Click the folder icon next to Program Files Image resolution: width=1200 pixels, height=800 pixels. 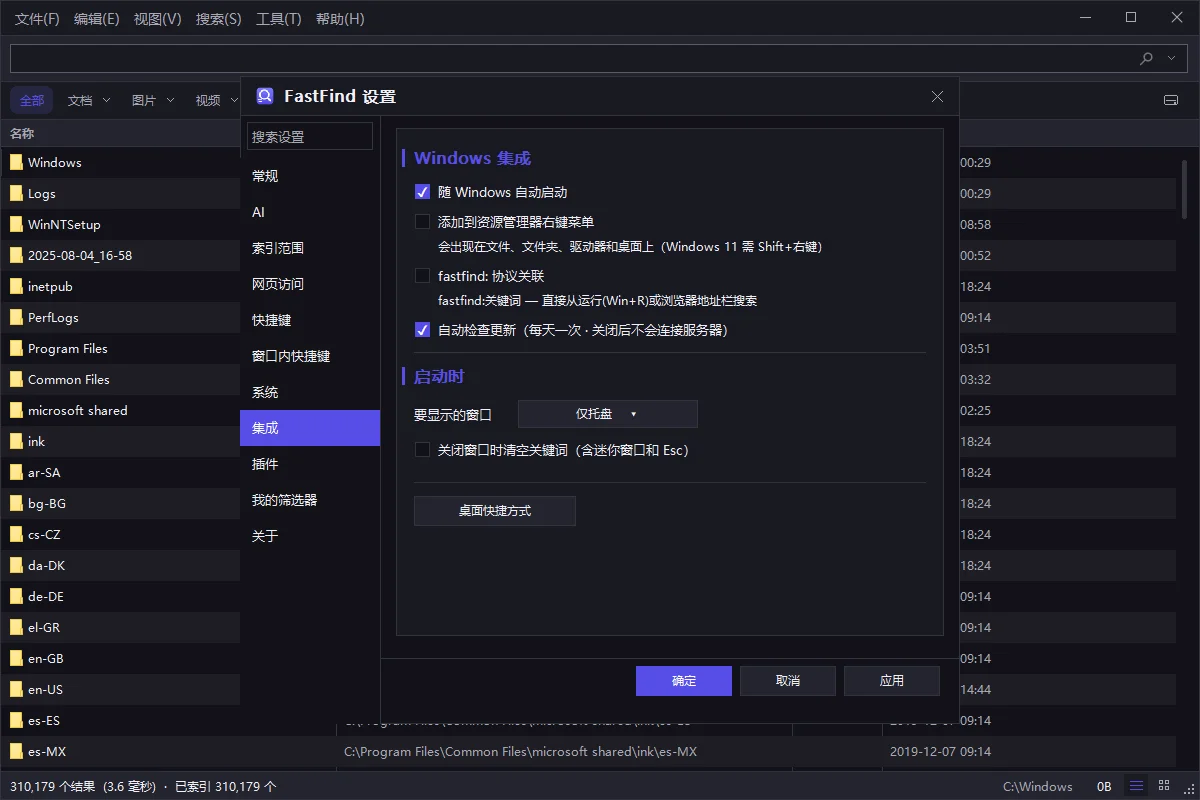click(16, 348)
